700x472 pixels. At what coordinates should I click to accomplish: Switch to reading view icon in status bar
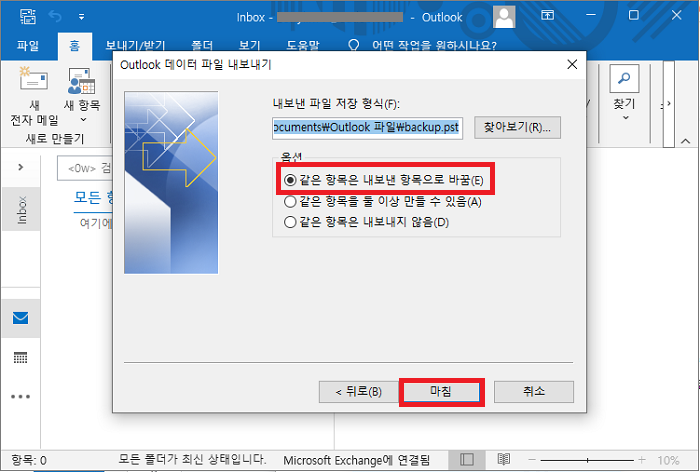(x=504, y=459)
